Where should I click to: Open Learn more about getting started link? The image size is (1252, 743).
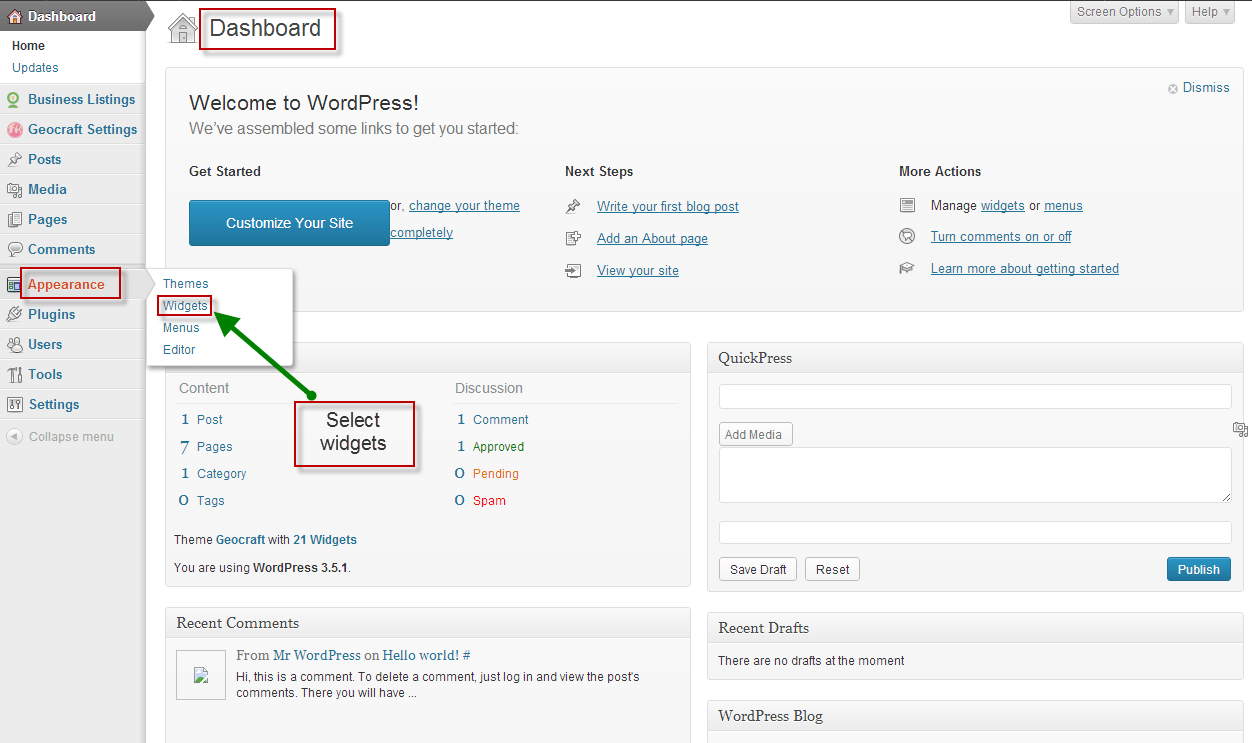click(1025, 269)
